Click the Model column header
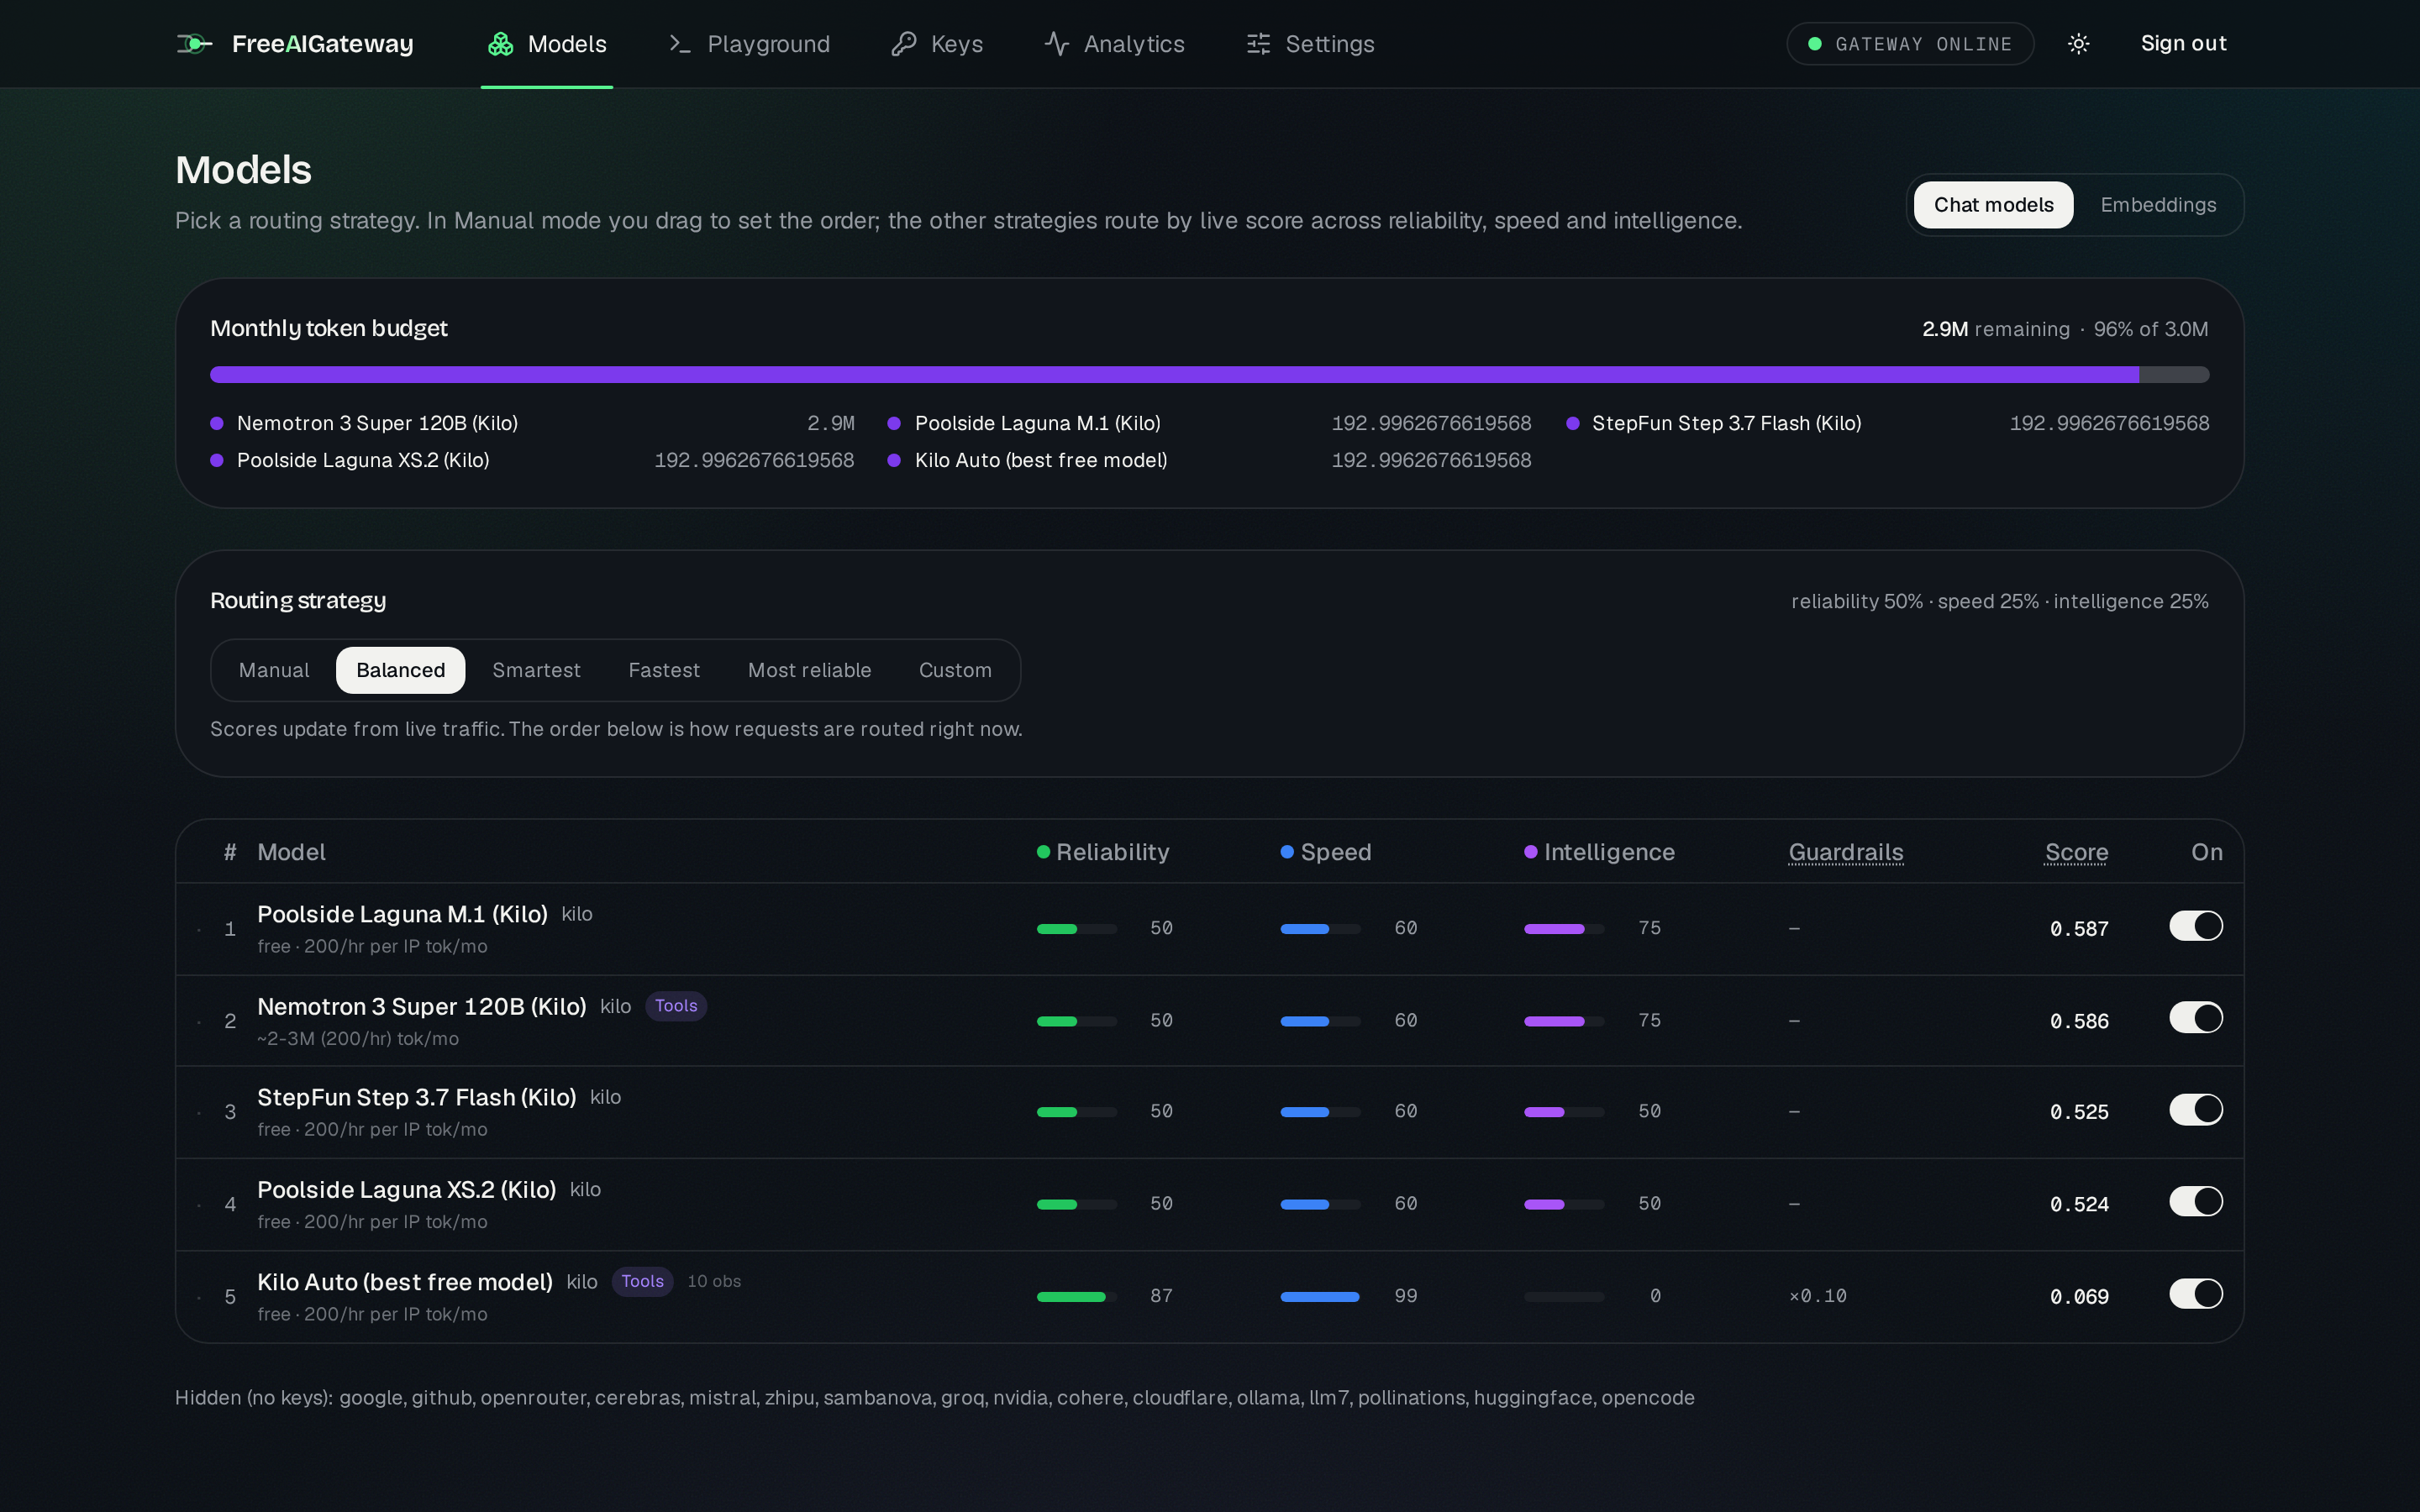2420x1512 pixels. [x=291, y=852]
